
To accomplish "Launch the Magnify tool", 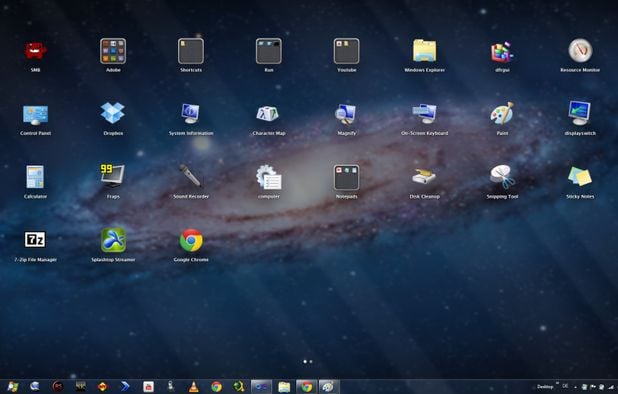I will [x=346, y=114].
